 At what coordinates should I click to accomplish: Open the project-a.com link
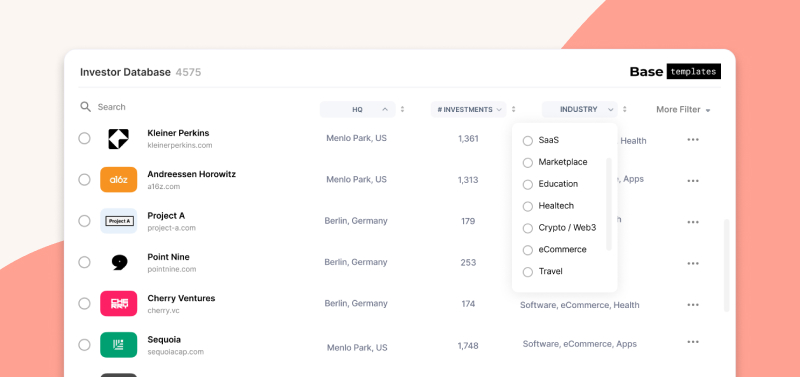tap(171, 228)
